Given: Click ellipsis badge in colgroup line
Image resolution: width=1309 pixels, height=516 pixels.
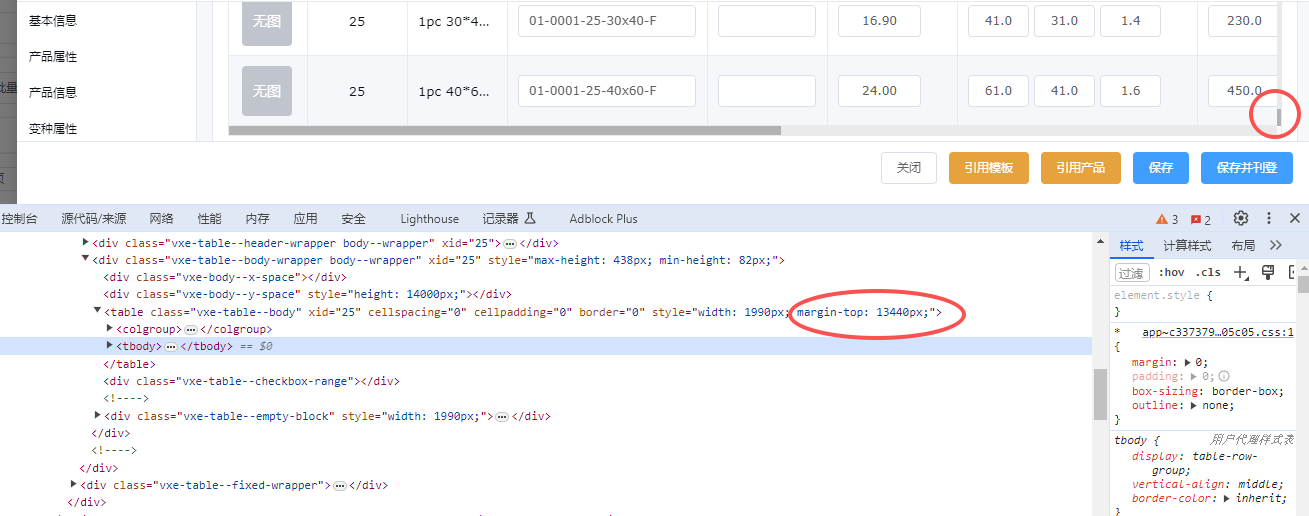Looking at the screenshot, I should click(x=190, y=329).
